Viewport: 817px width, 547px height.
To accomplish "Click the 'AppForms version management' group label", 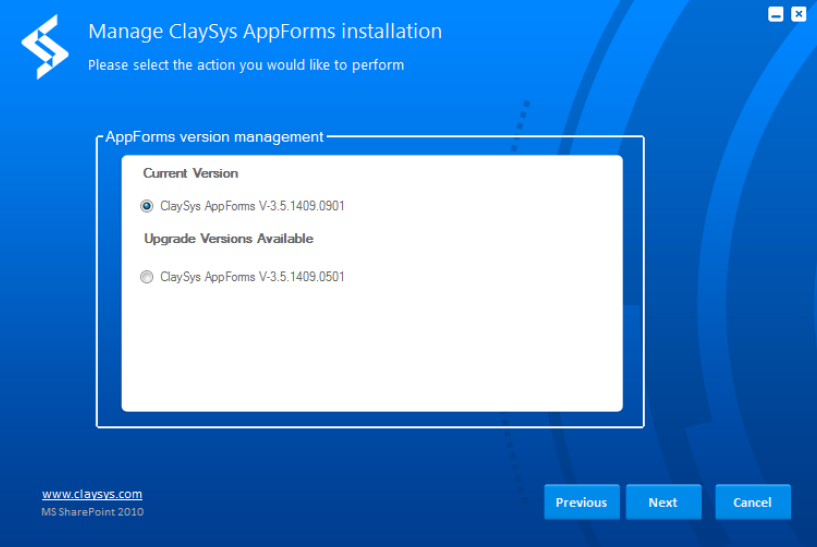I will coord(214,137).
